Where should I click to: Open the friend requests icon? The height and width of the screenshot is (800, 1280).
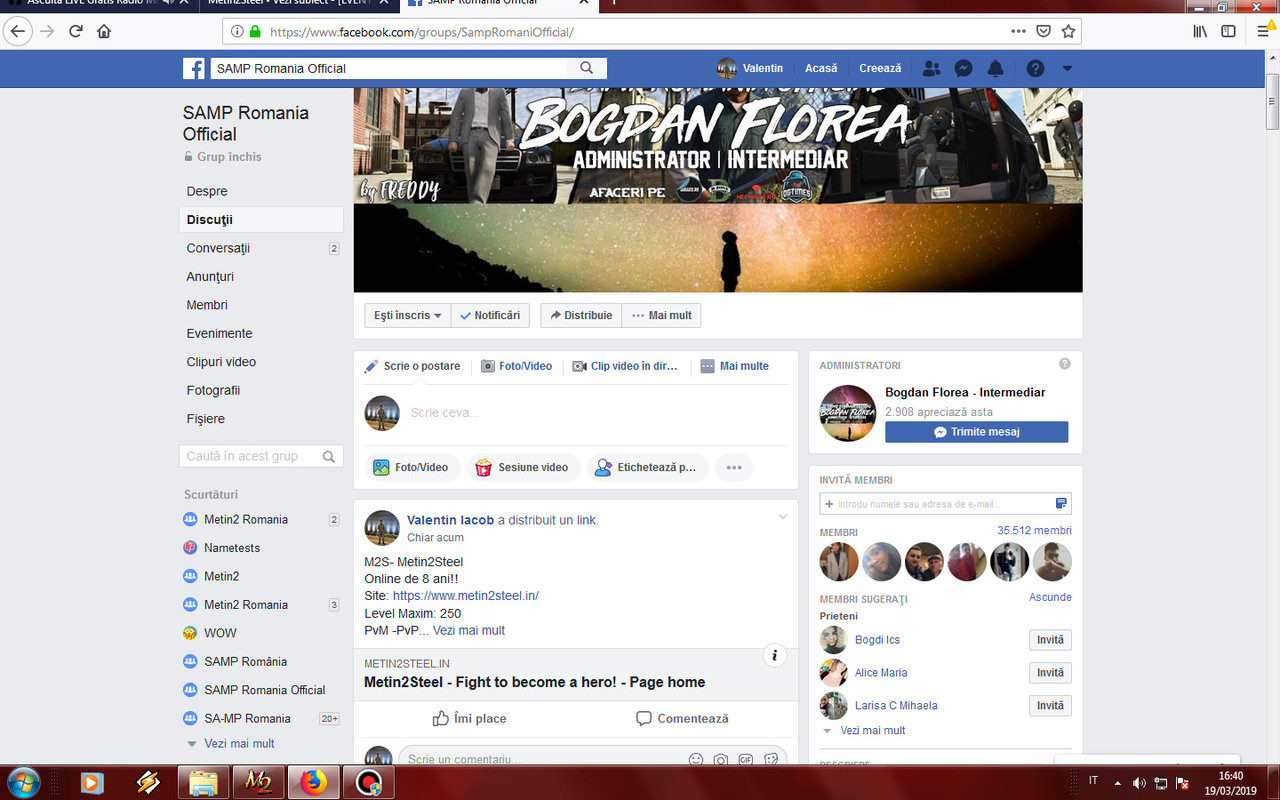(931, 68)
